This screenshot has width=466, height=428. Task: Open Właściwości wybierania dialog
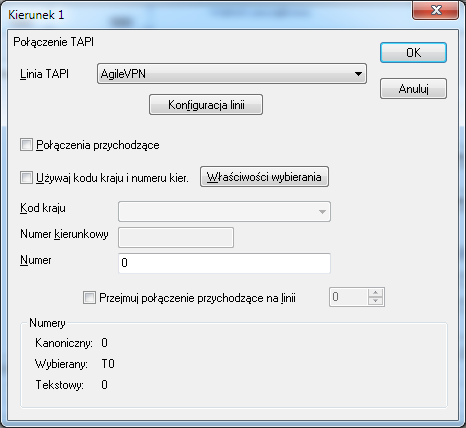264,177
